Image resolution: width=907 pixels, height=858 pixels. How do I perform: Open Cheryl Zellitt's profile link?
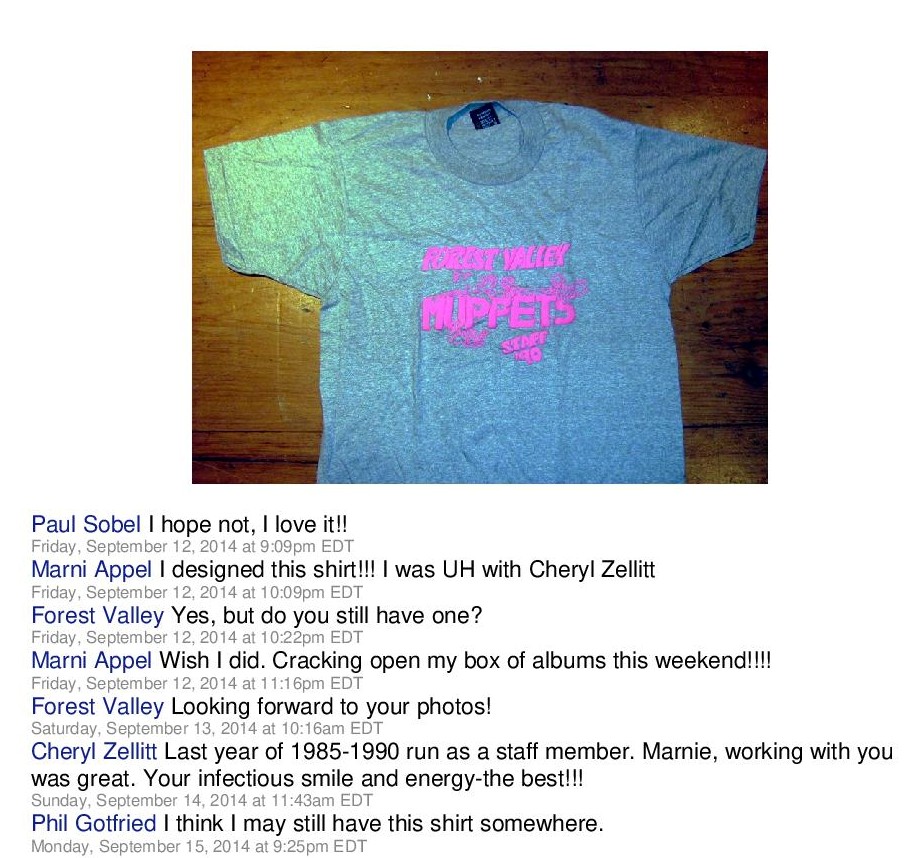[94, 752]
